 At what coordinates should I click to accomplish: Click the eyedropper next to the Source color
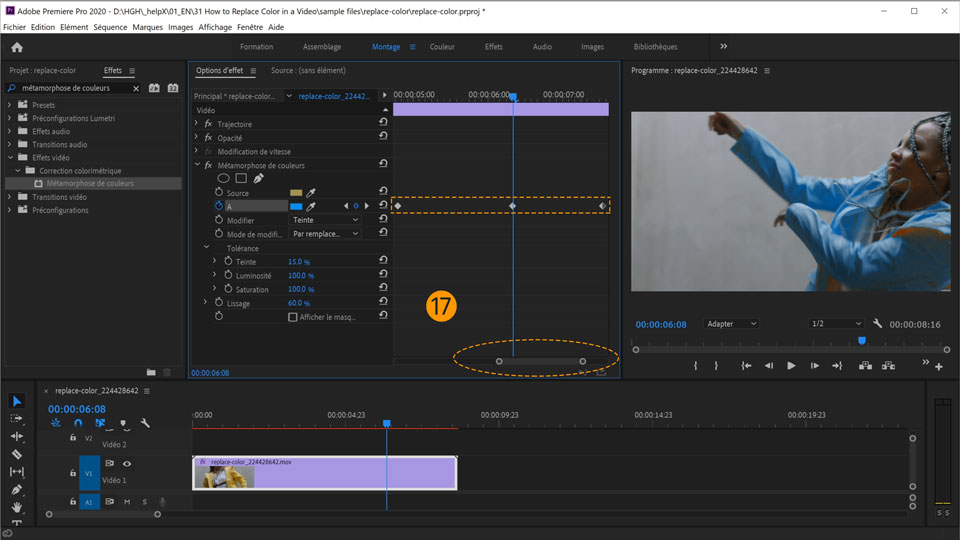[x=311, y=192]
